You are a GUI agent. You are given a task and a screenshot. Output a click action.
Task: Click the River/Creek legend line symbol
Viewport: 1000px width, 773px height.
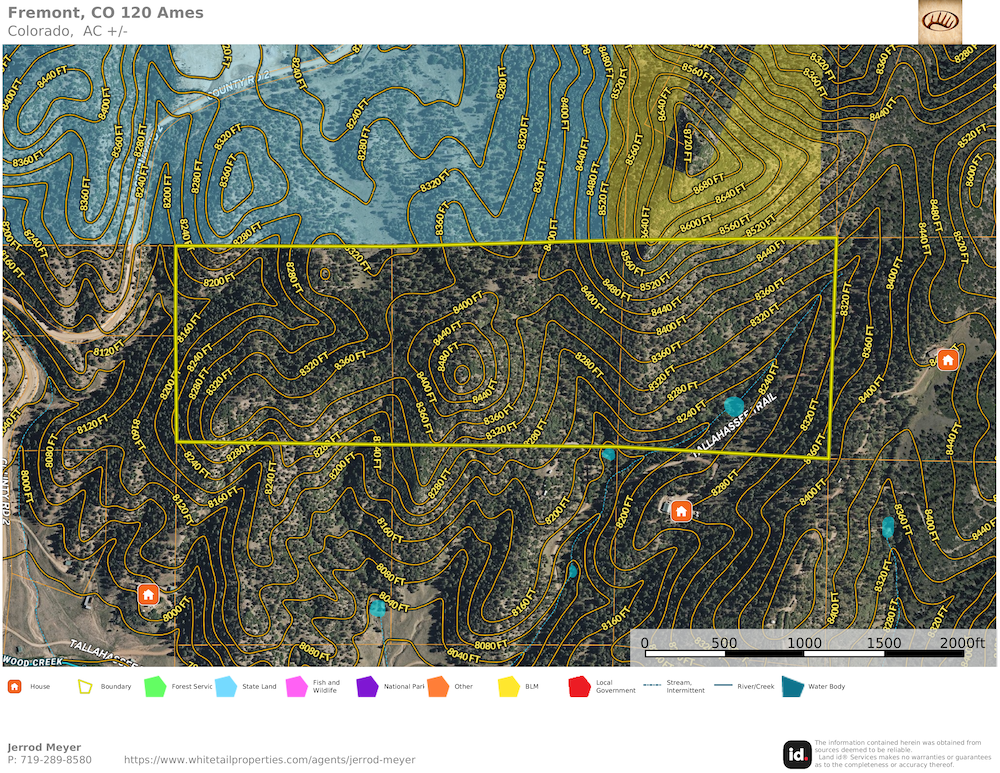[729, 687]
